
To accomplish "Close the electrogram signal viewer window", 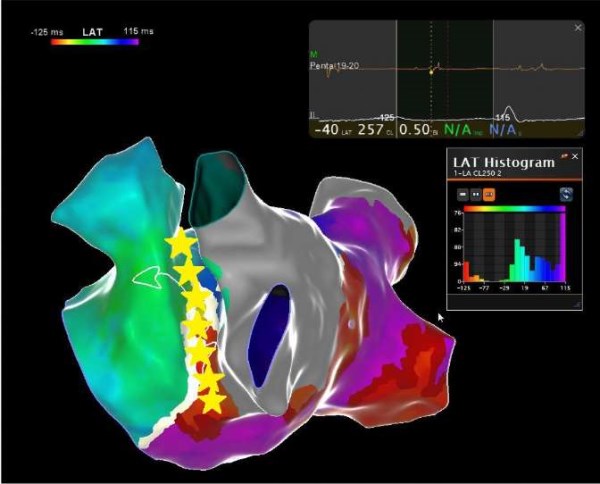I will (x=577, y=28).
